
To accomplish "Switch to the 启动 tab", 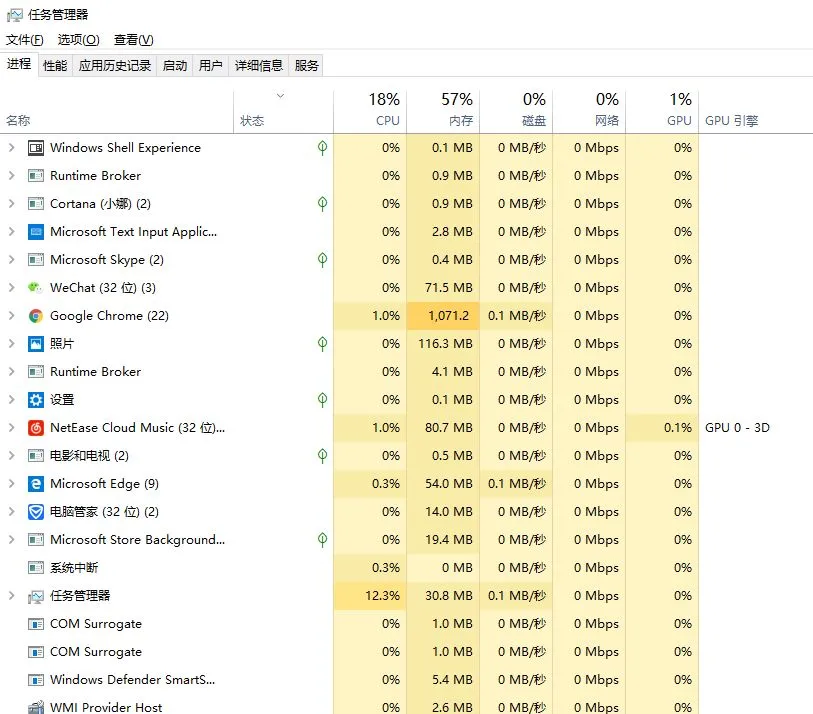I will [175, 65].
